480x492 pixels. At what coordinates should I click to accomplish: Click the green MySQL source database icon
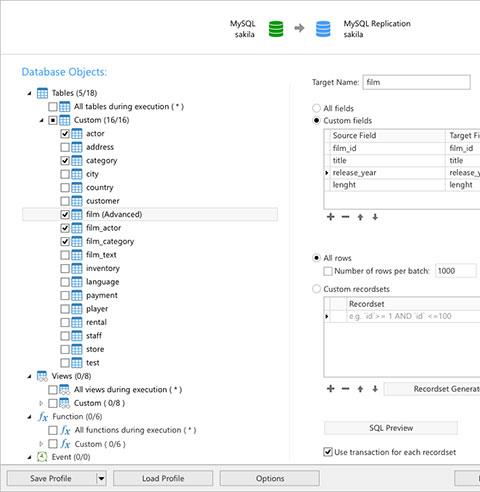[276, 29]
